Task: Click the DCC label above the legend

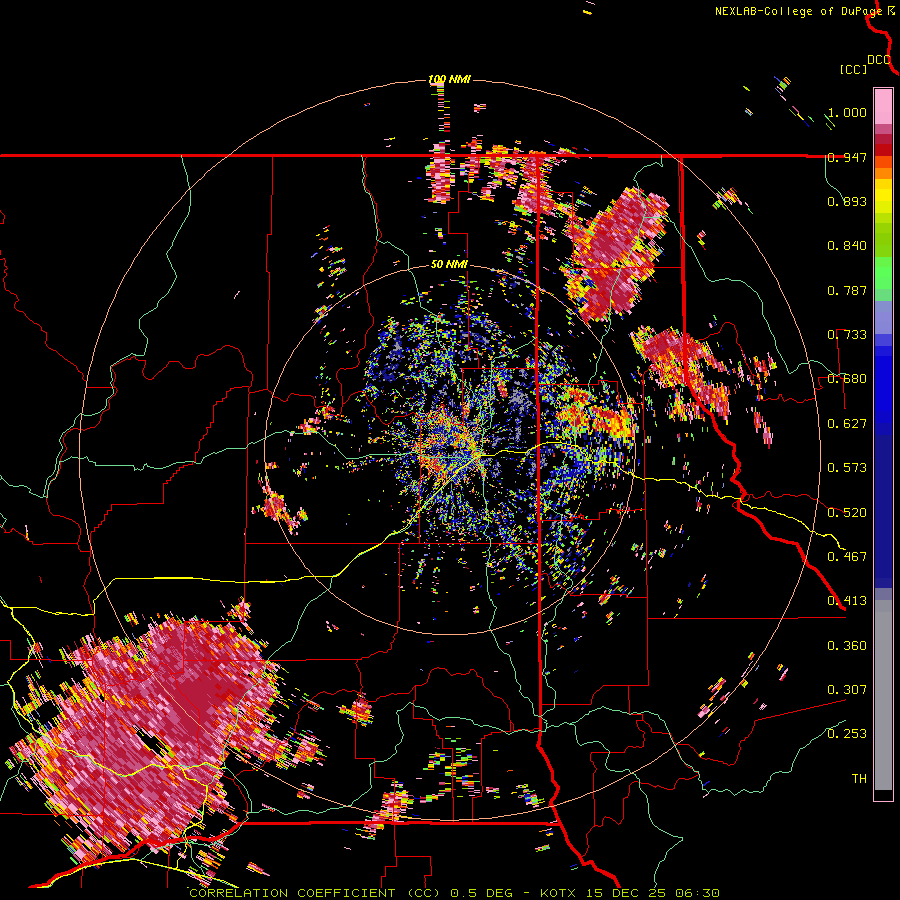Action: [x=879, y=60]
